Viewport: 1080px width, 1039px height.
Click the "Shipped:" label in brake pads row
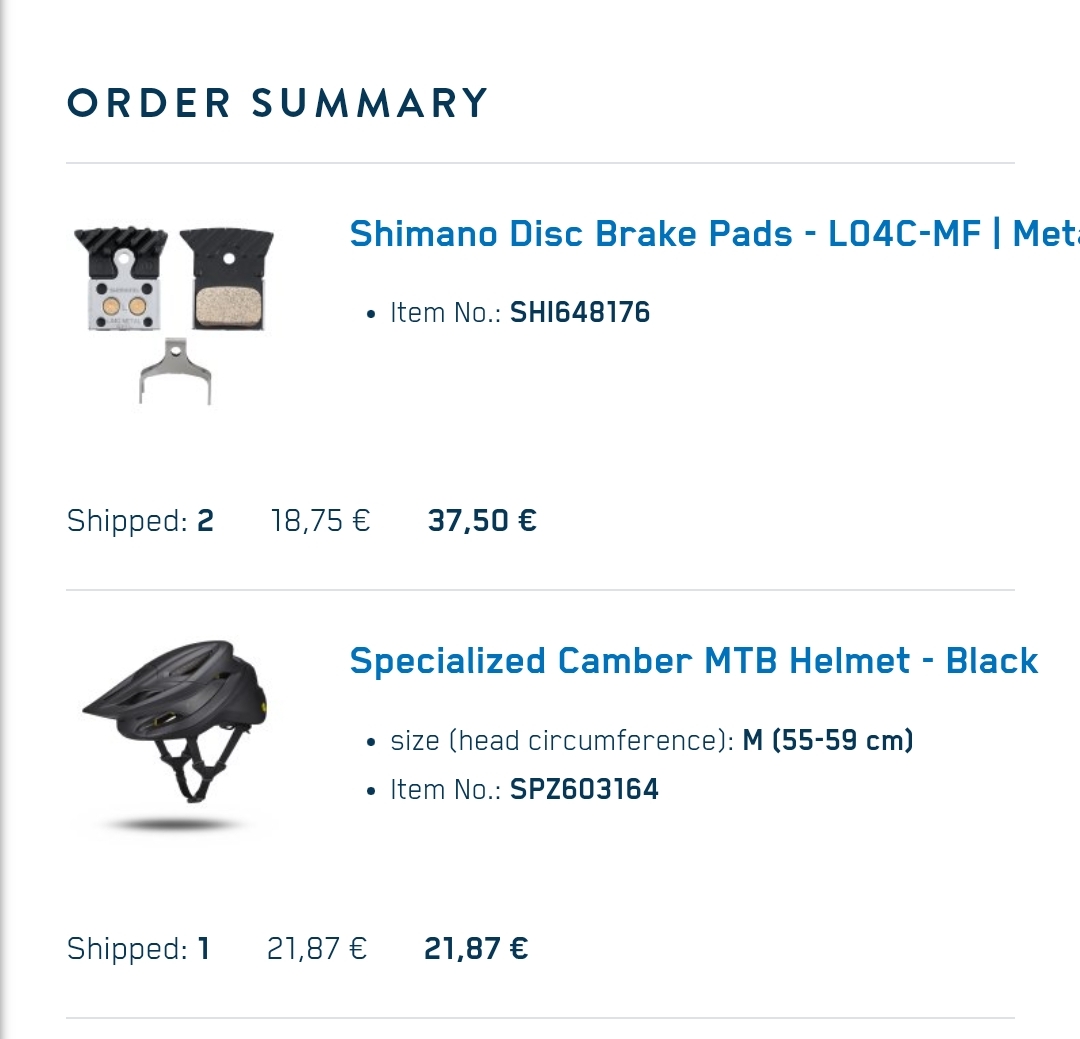tap(127, 521)
